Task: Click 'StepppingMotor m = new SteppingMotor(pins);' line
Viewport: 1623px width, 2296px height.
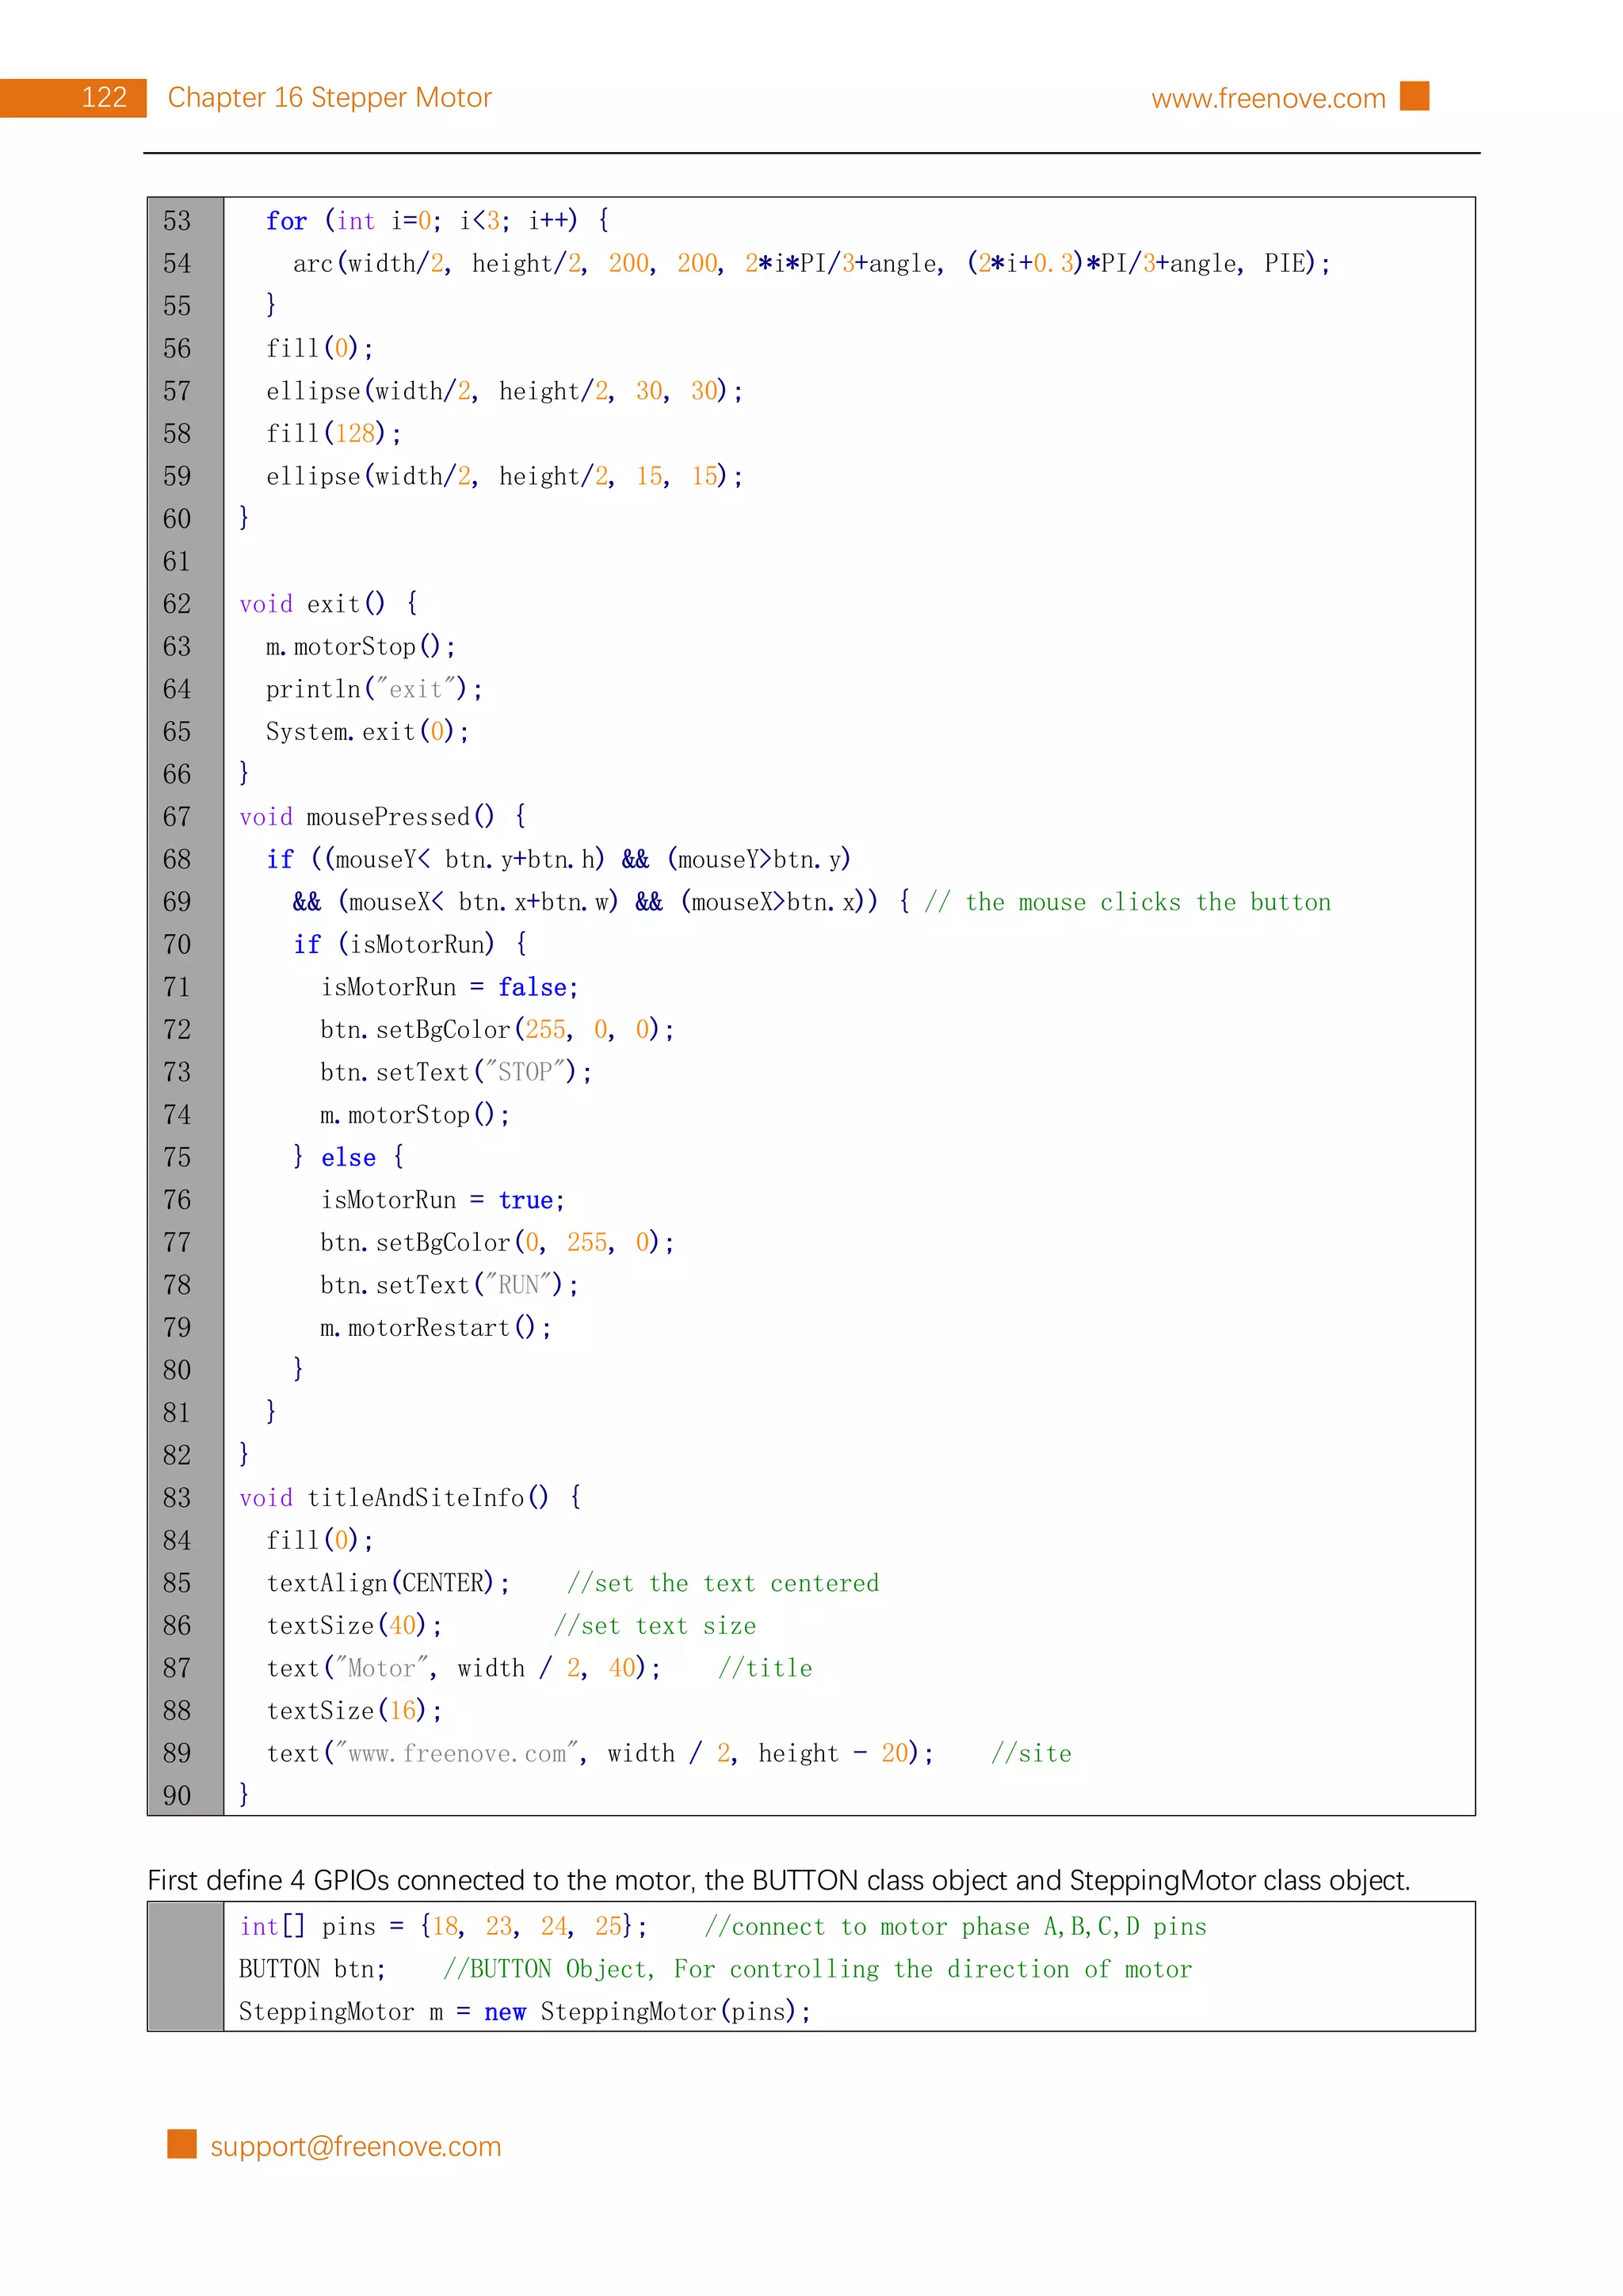Action: (525, 2012)
